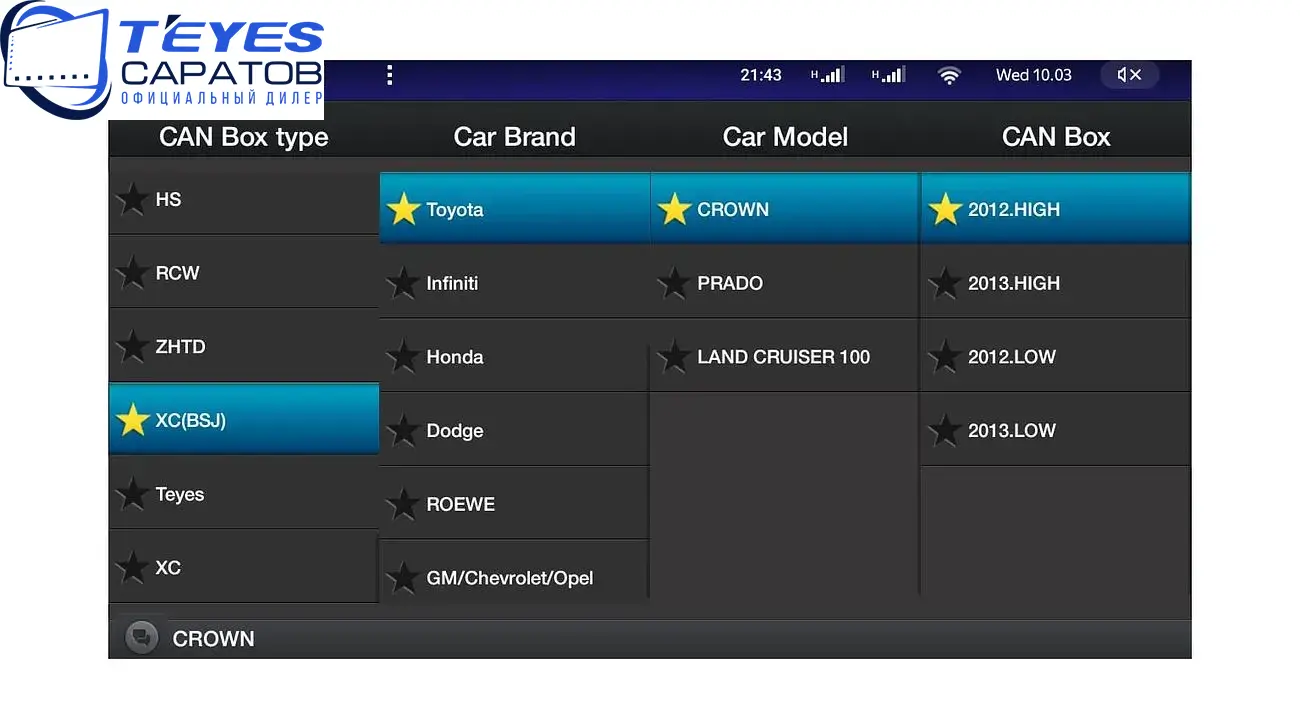This screenshot has width=1300, height=719.
Task: Choose GM/Chevrolet/Opel car brand
Action: coord(515,572)
